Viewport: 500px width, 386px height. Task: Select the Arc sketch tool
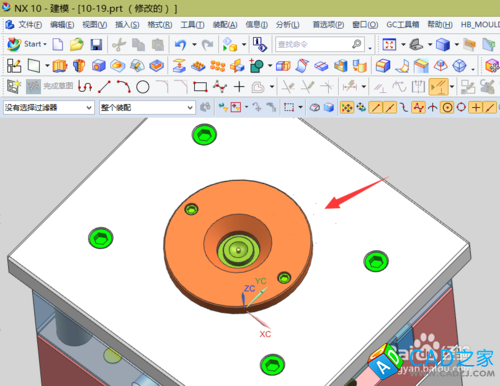coord(123,87)
